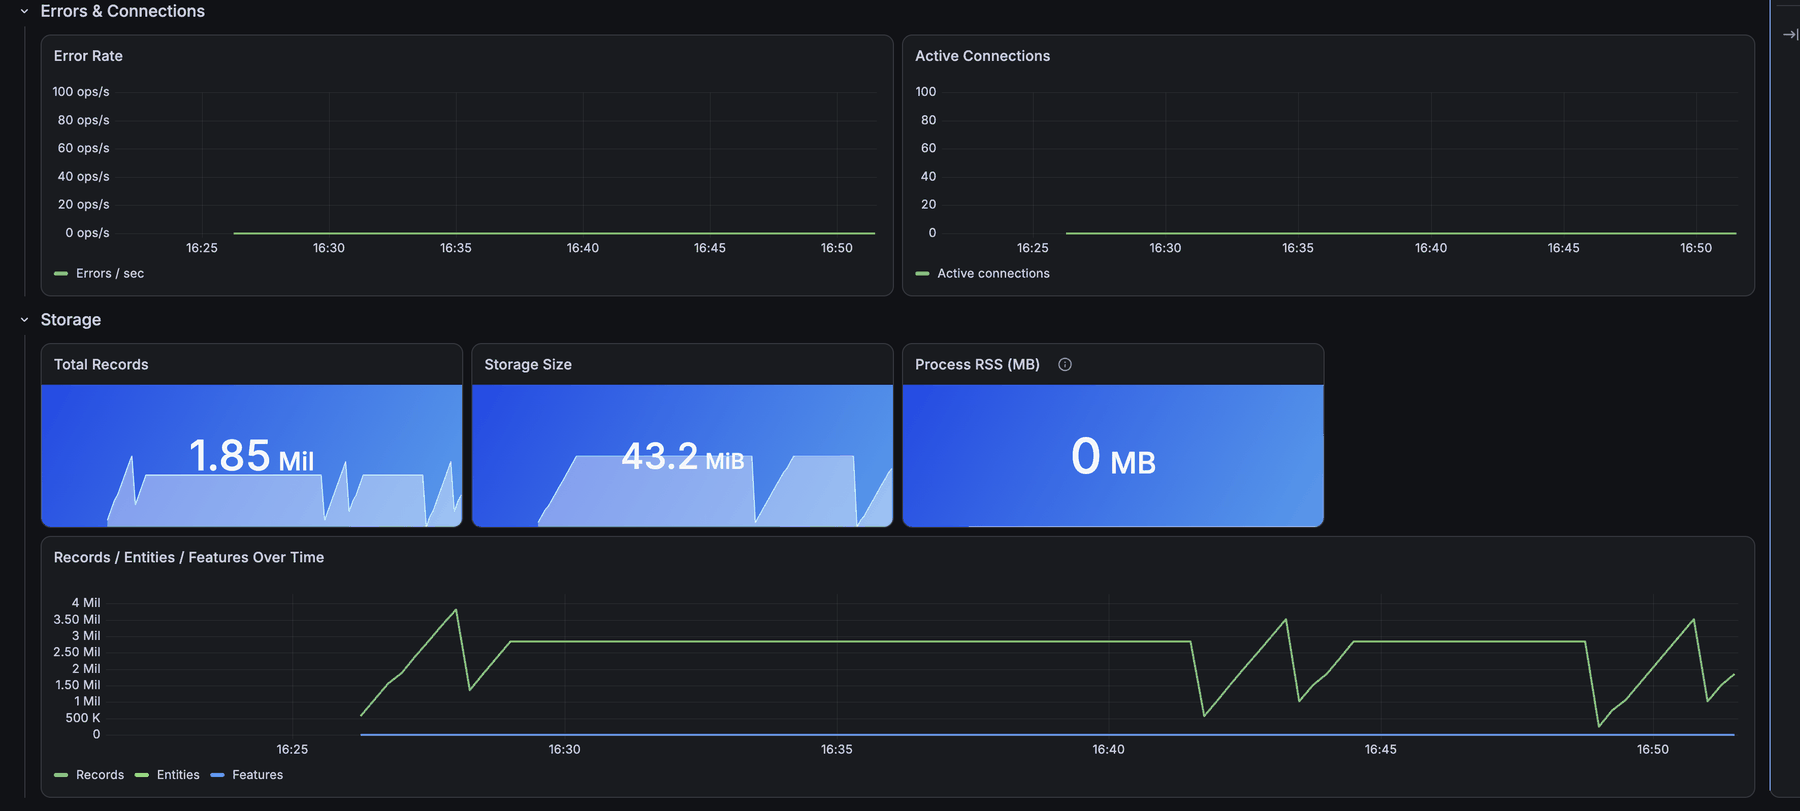
Task: Click the 500 K axis label
Action: click(x=83, y=718)
